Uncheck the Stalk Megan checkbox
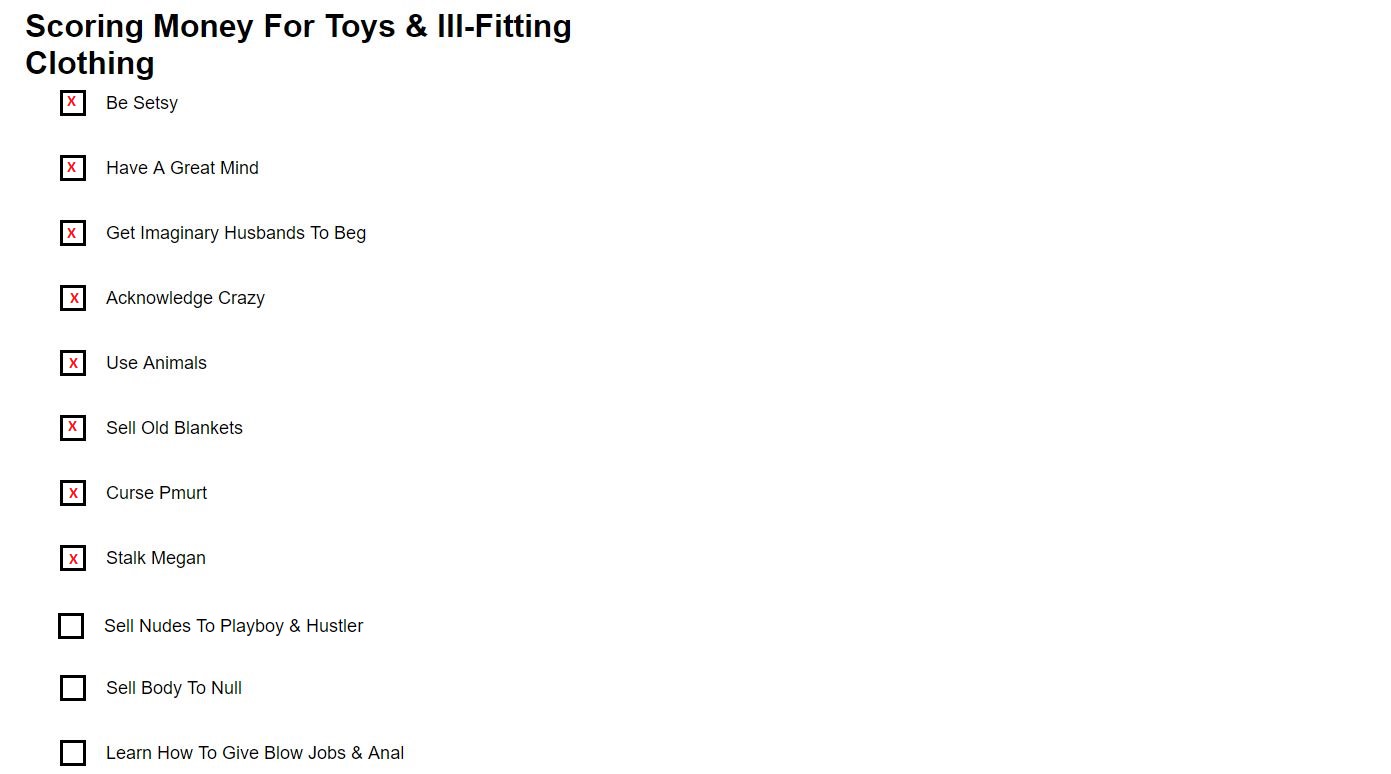 point(73,558)
